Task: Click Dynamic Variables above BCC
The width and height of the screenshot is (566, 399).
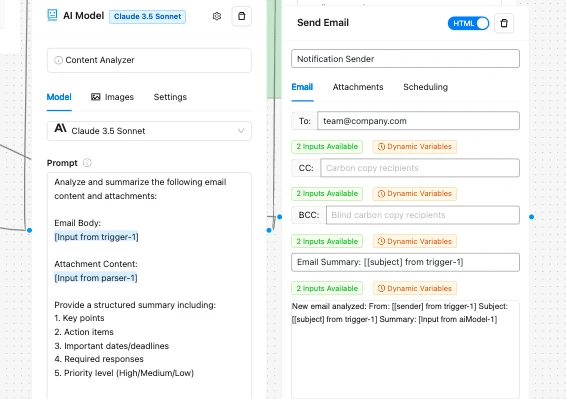Action: click(415, 194)
